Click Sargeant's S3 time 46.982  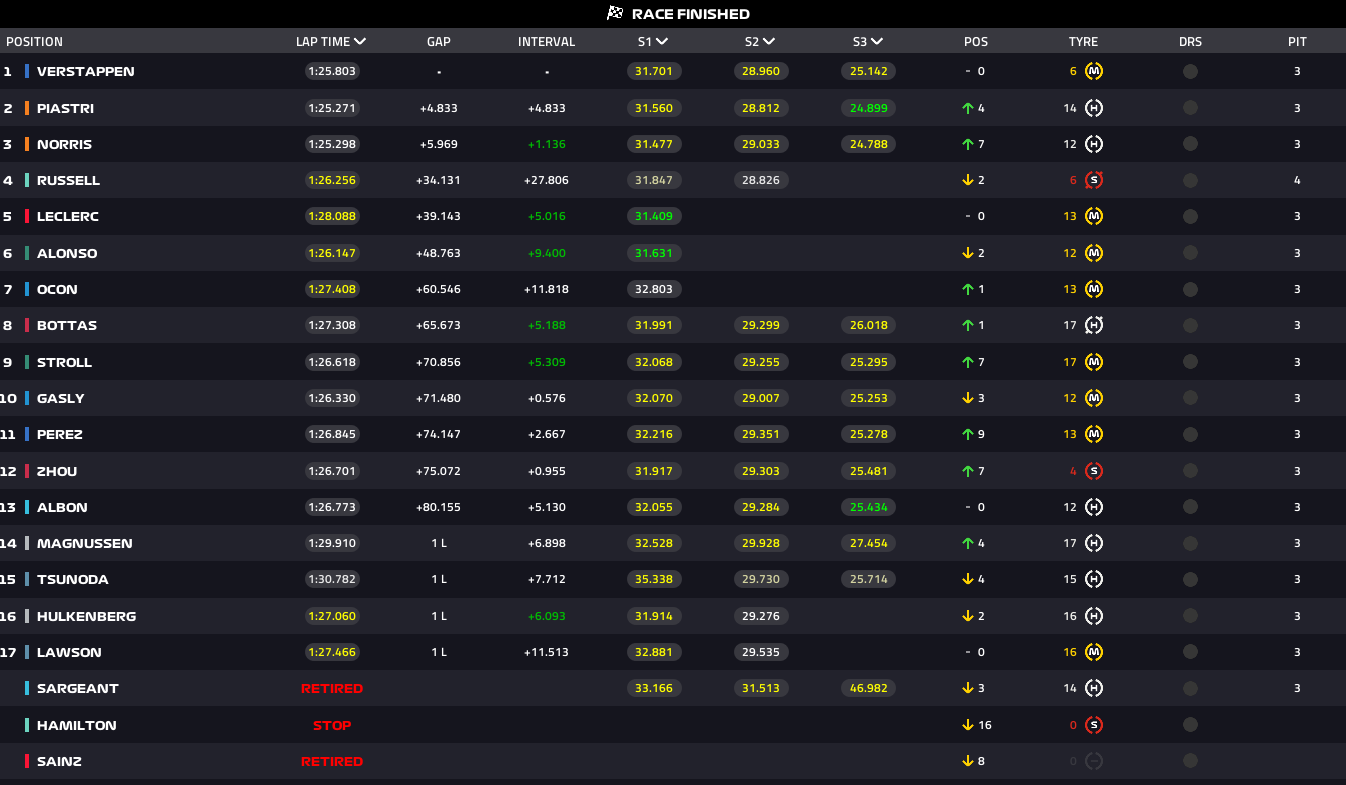(x=869, y=688)
